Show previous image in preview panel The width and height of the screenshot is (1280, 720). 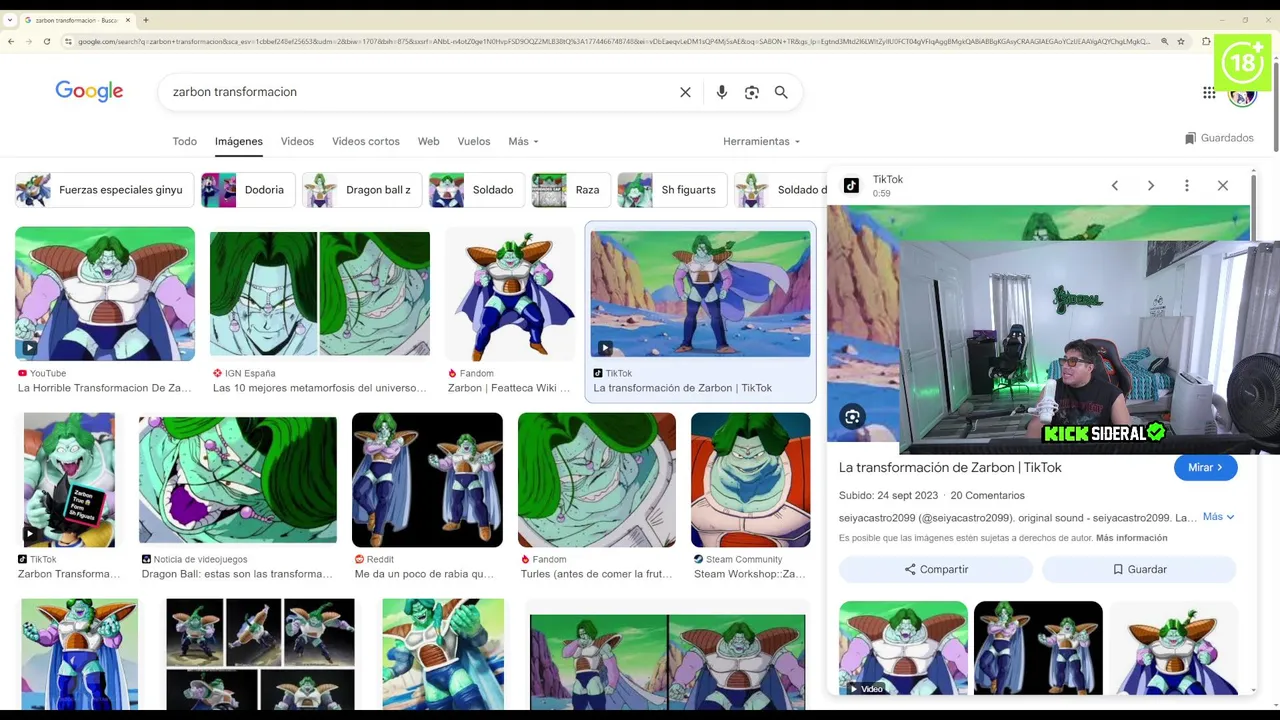pos(1115,186)
